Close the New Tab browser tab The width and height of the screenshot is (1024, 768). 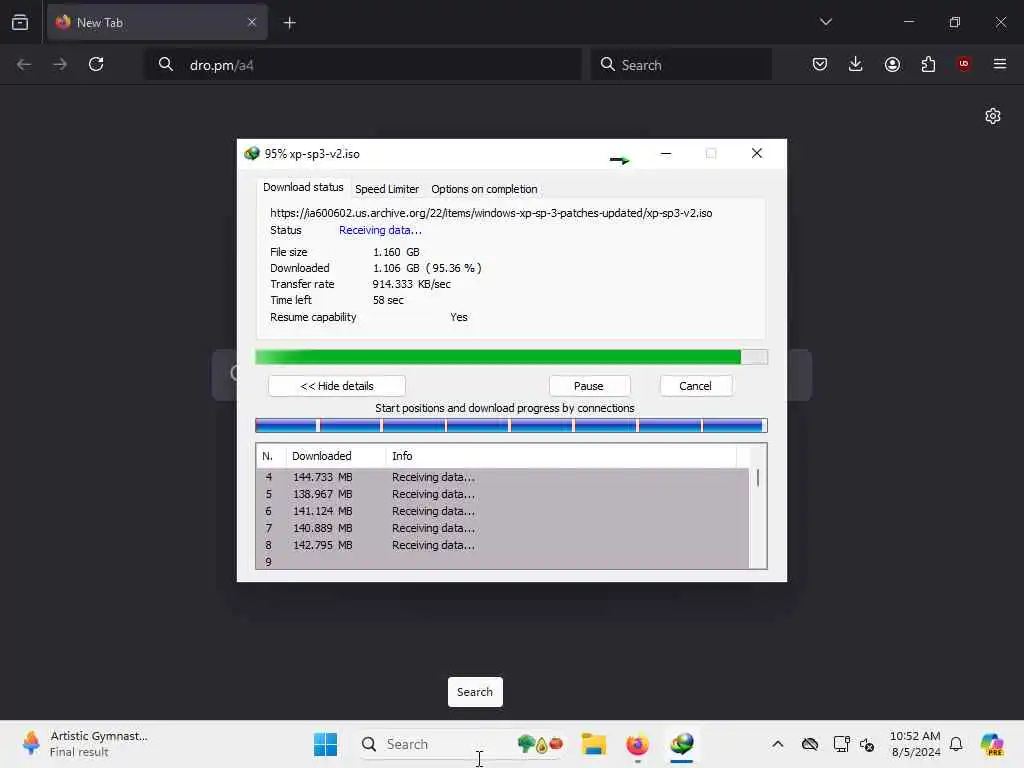251,22
